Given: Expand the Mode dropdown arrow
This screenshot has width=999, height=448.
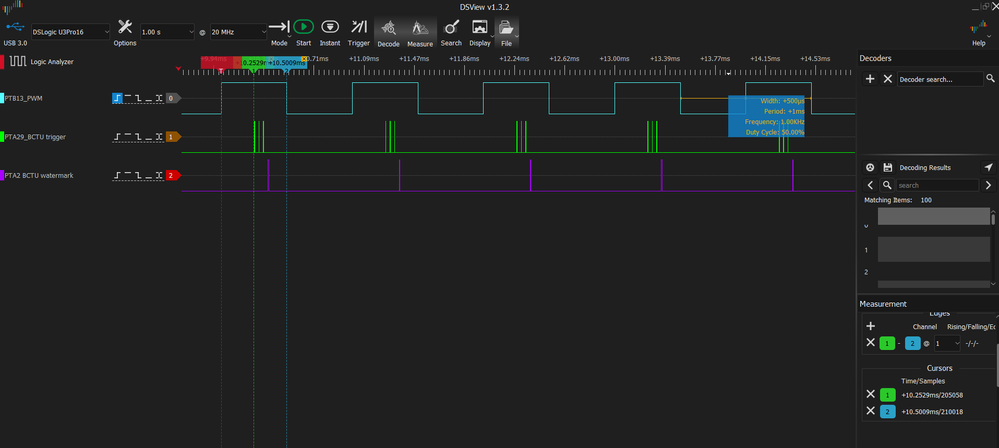Looking at the screenshot, I should pyautogui.click(x=290, y=37).
